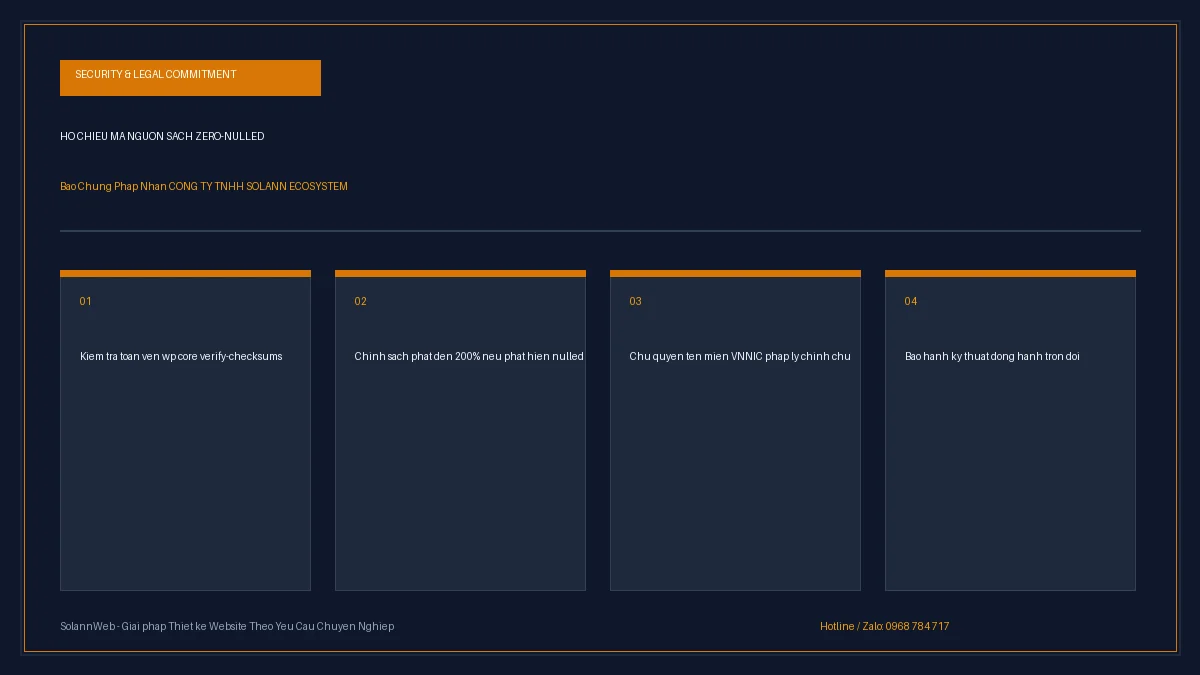Click the orange top bar of card 04
This screenshot has height=675, width=1200.
1010,273
